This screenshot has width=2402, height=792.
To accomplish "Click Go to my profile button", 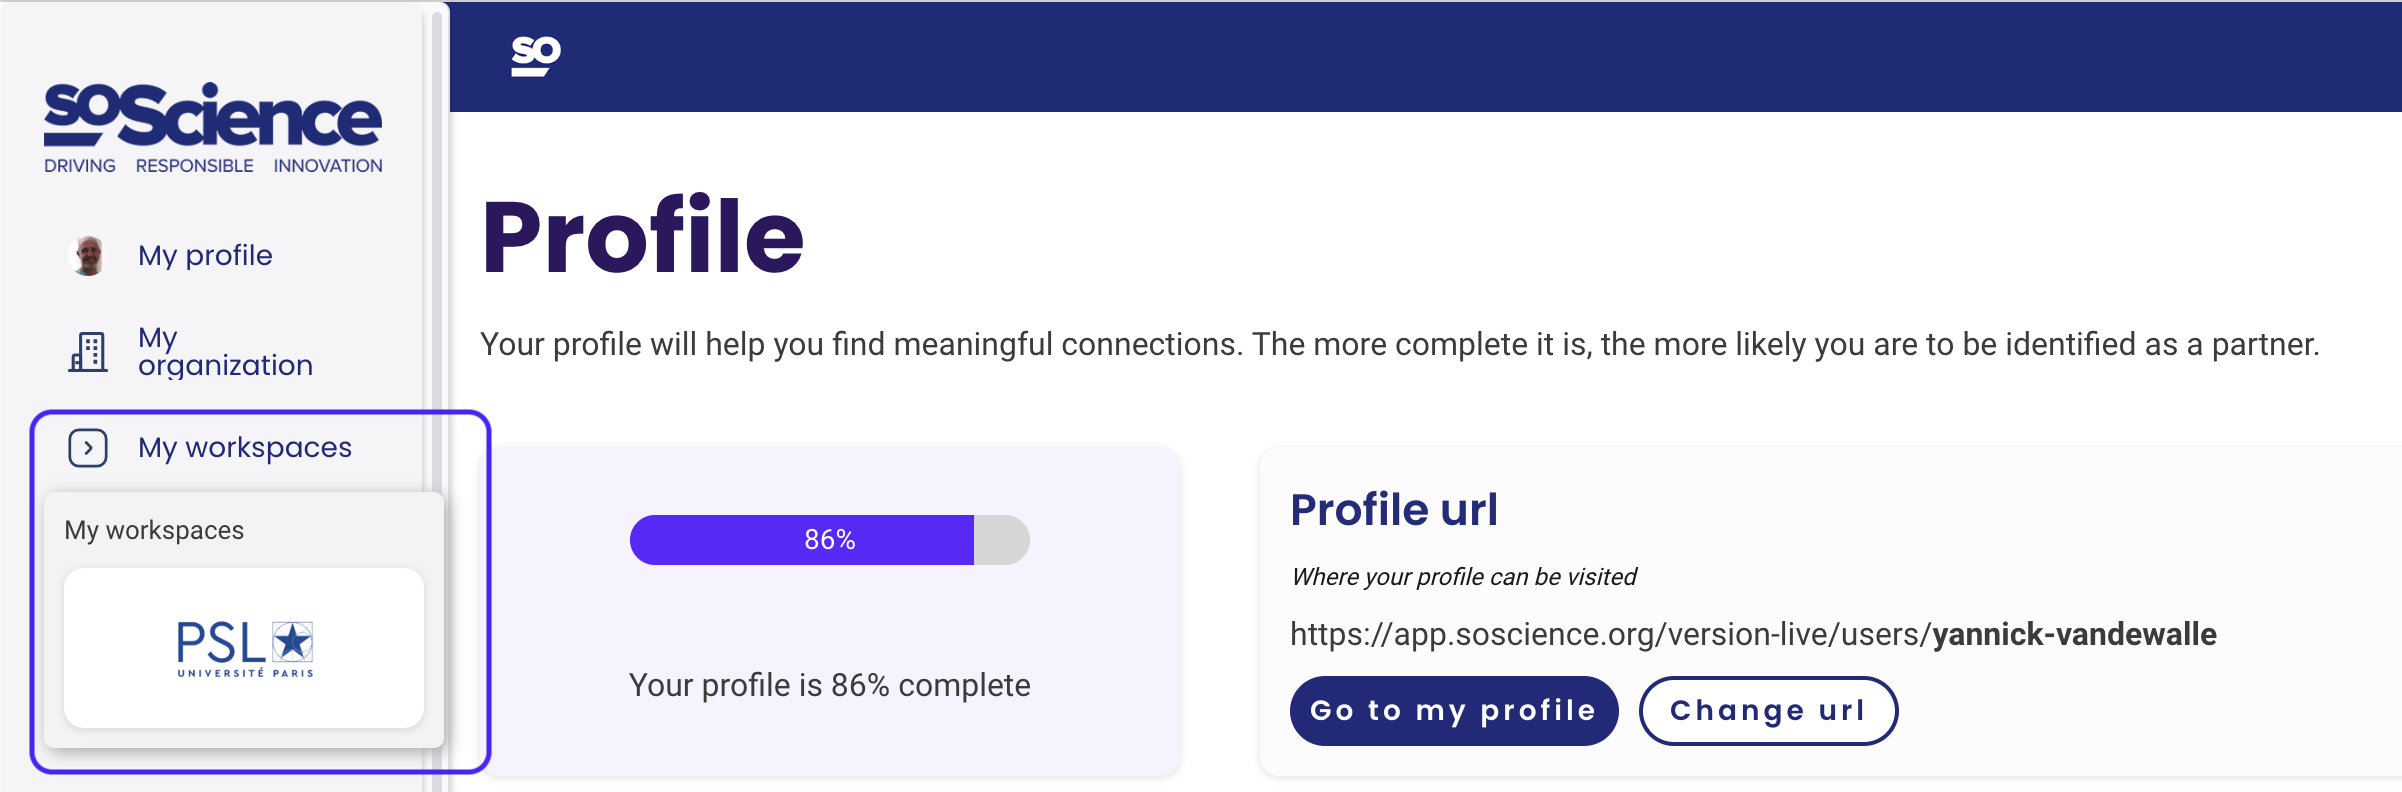I will point(1454,711).
